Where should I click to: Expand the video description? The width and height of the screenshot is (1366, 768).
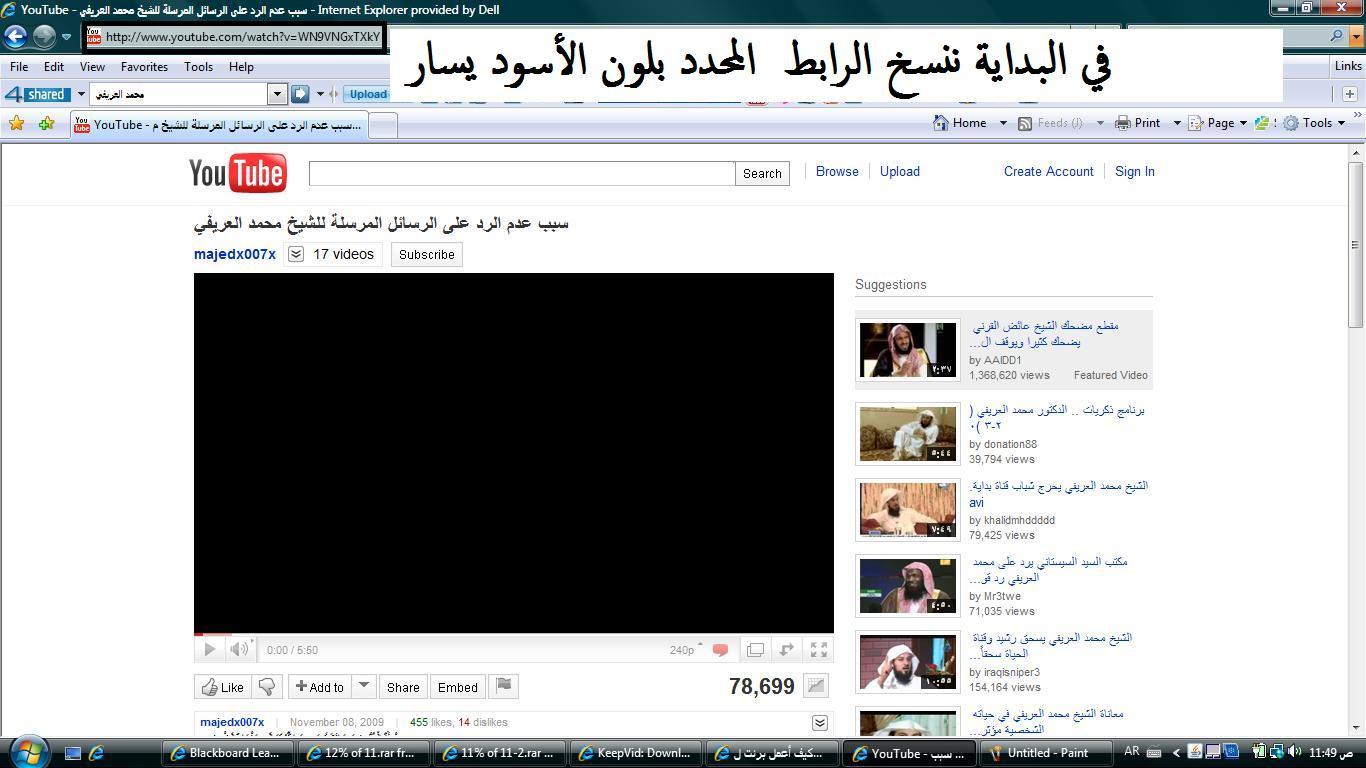click(x=819, y=723)
